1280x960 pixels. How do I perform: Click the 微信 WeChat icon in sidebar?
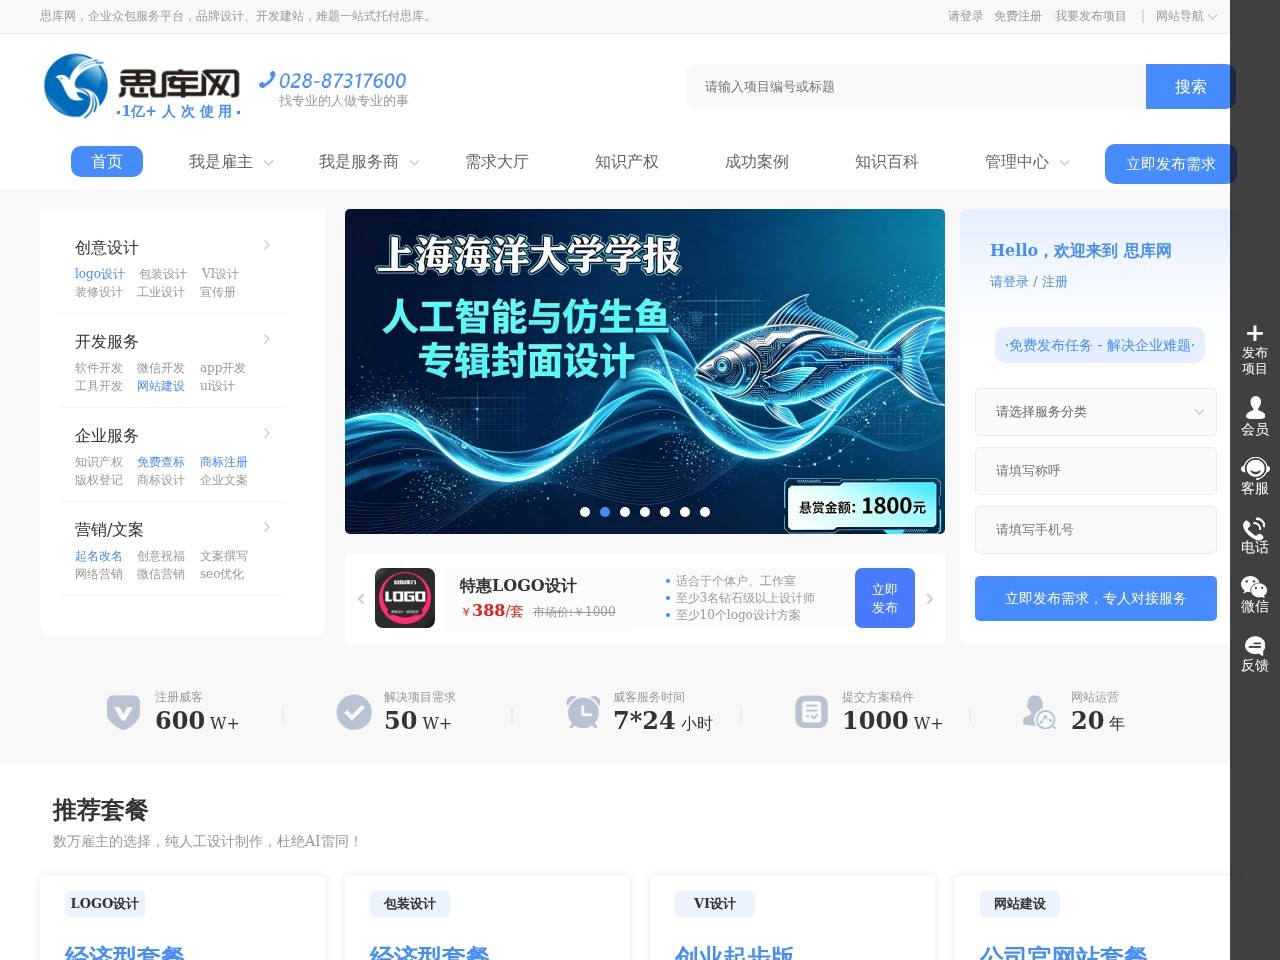pyautogui.click(x=1254, y=586)
